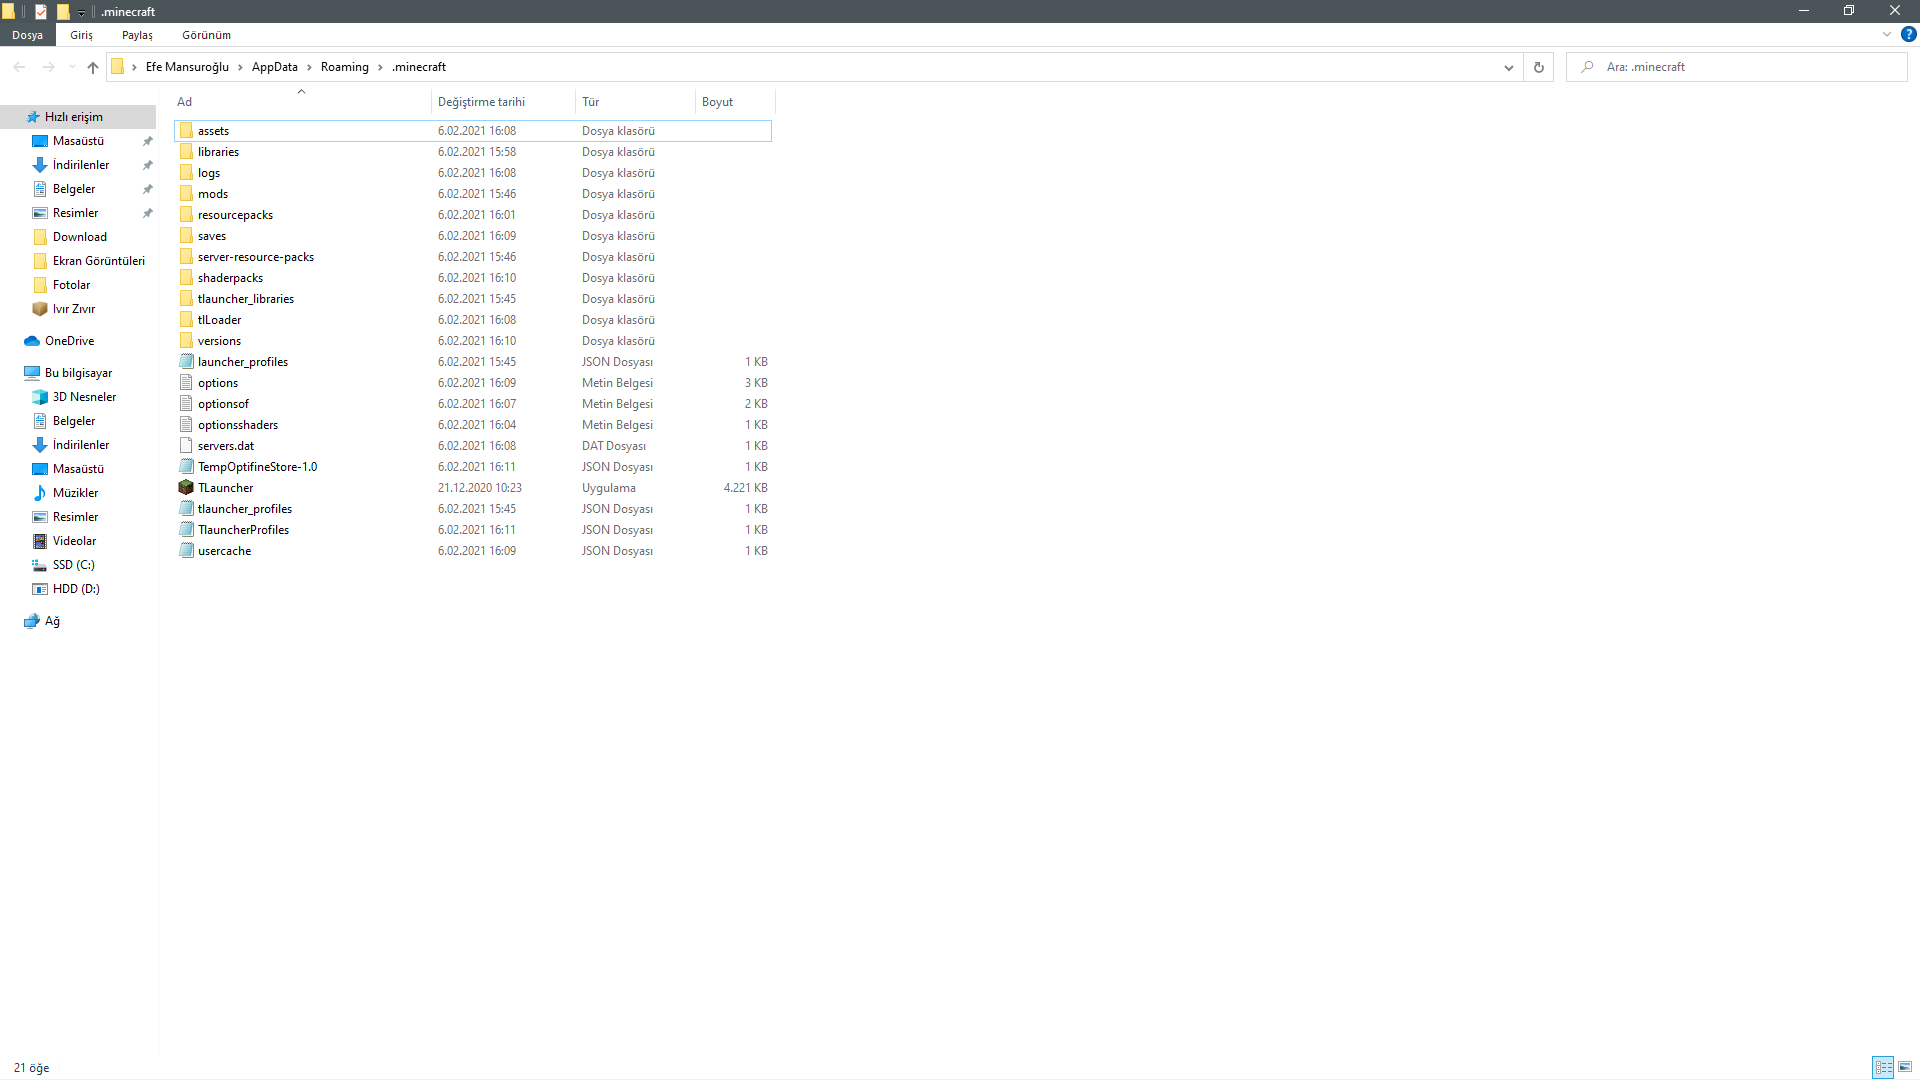The image size is (1920, 1080).
Task: Open the Paylaş ribbon tab
Action: coord(137,35)
